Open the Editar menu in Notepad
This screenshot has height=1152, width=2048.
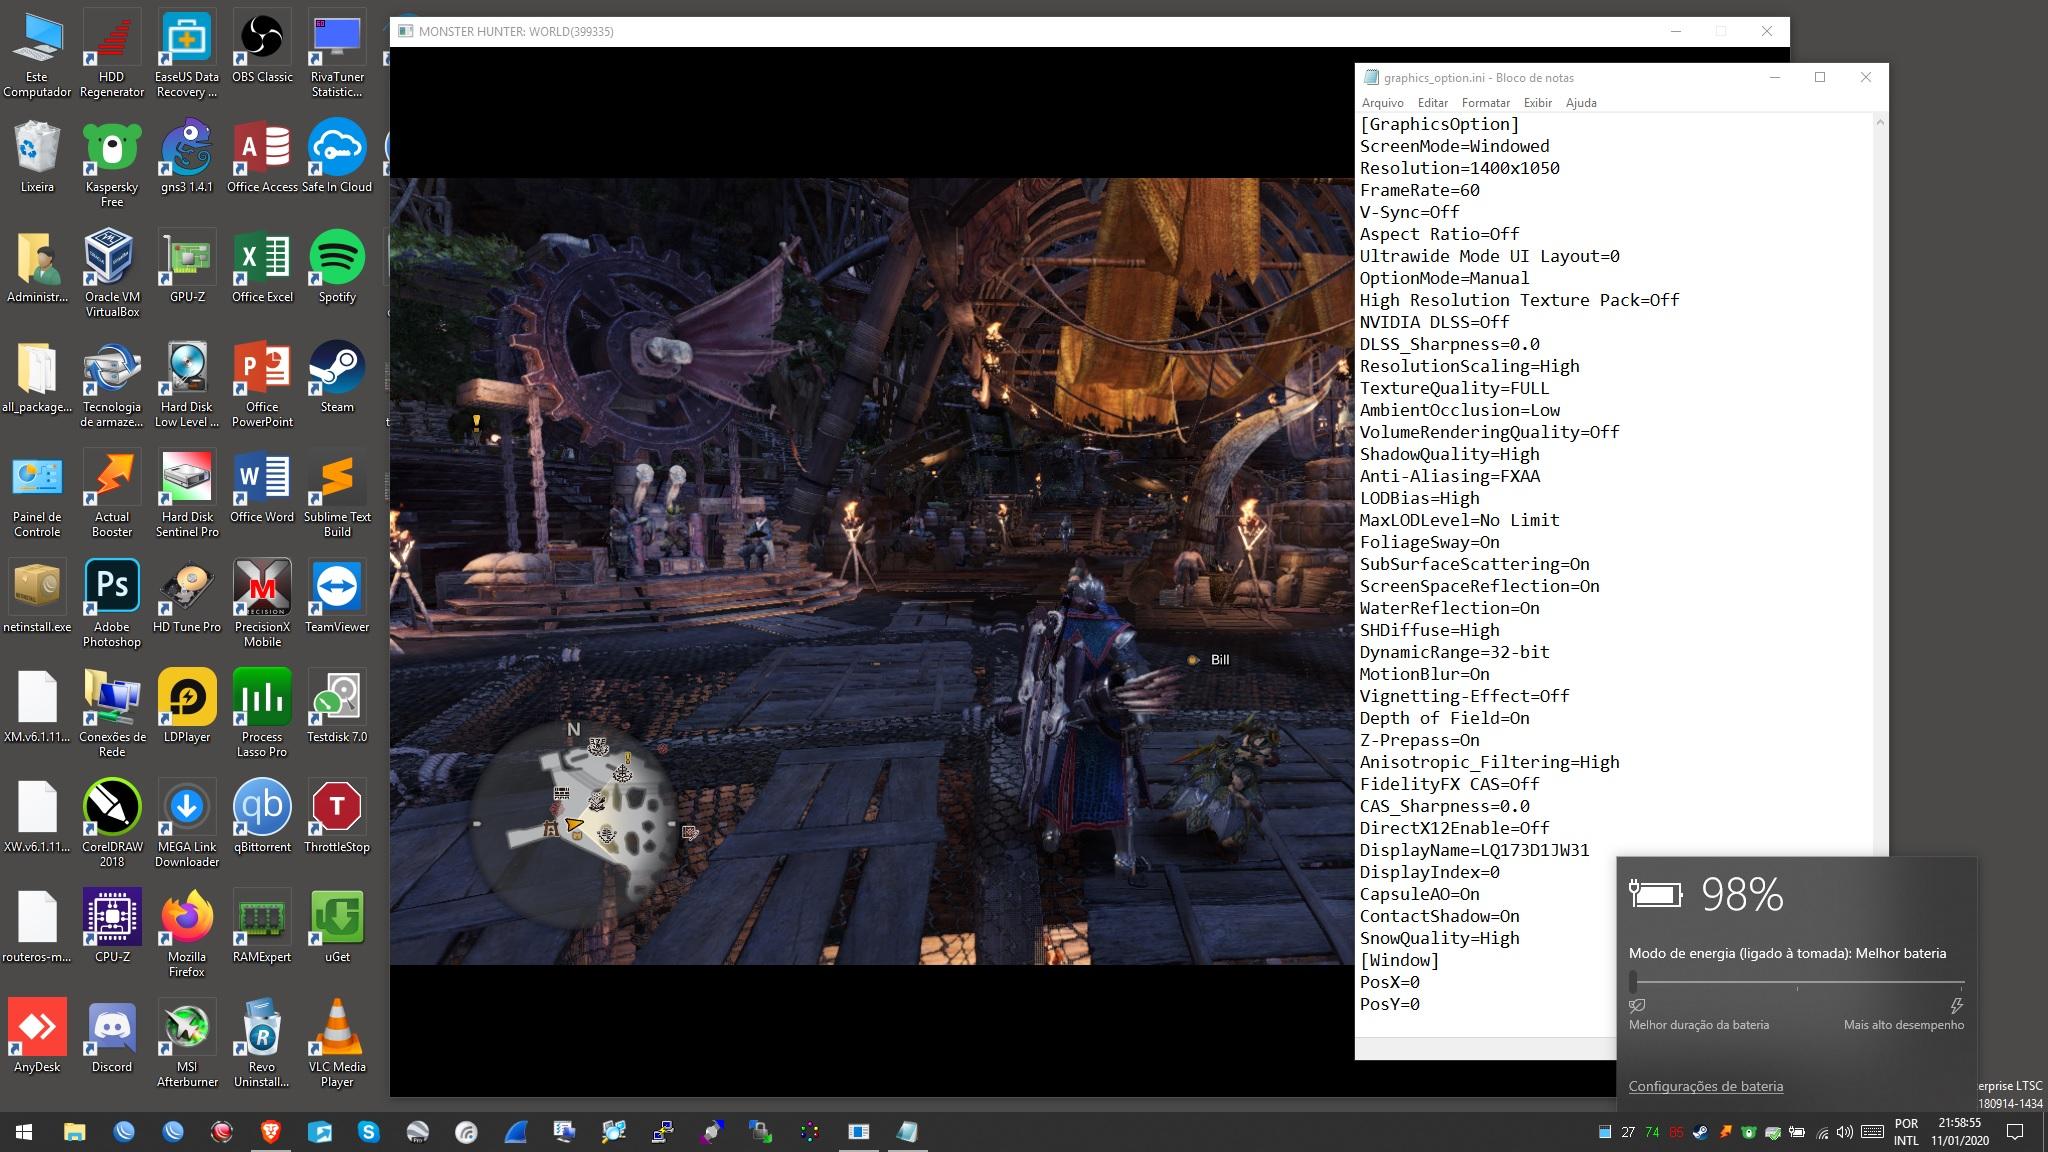[1432, 103]
